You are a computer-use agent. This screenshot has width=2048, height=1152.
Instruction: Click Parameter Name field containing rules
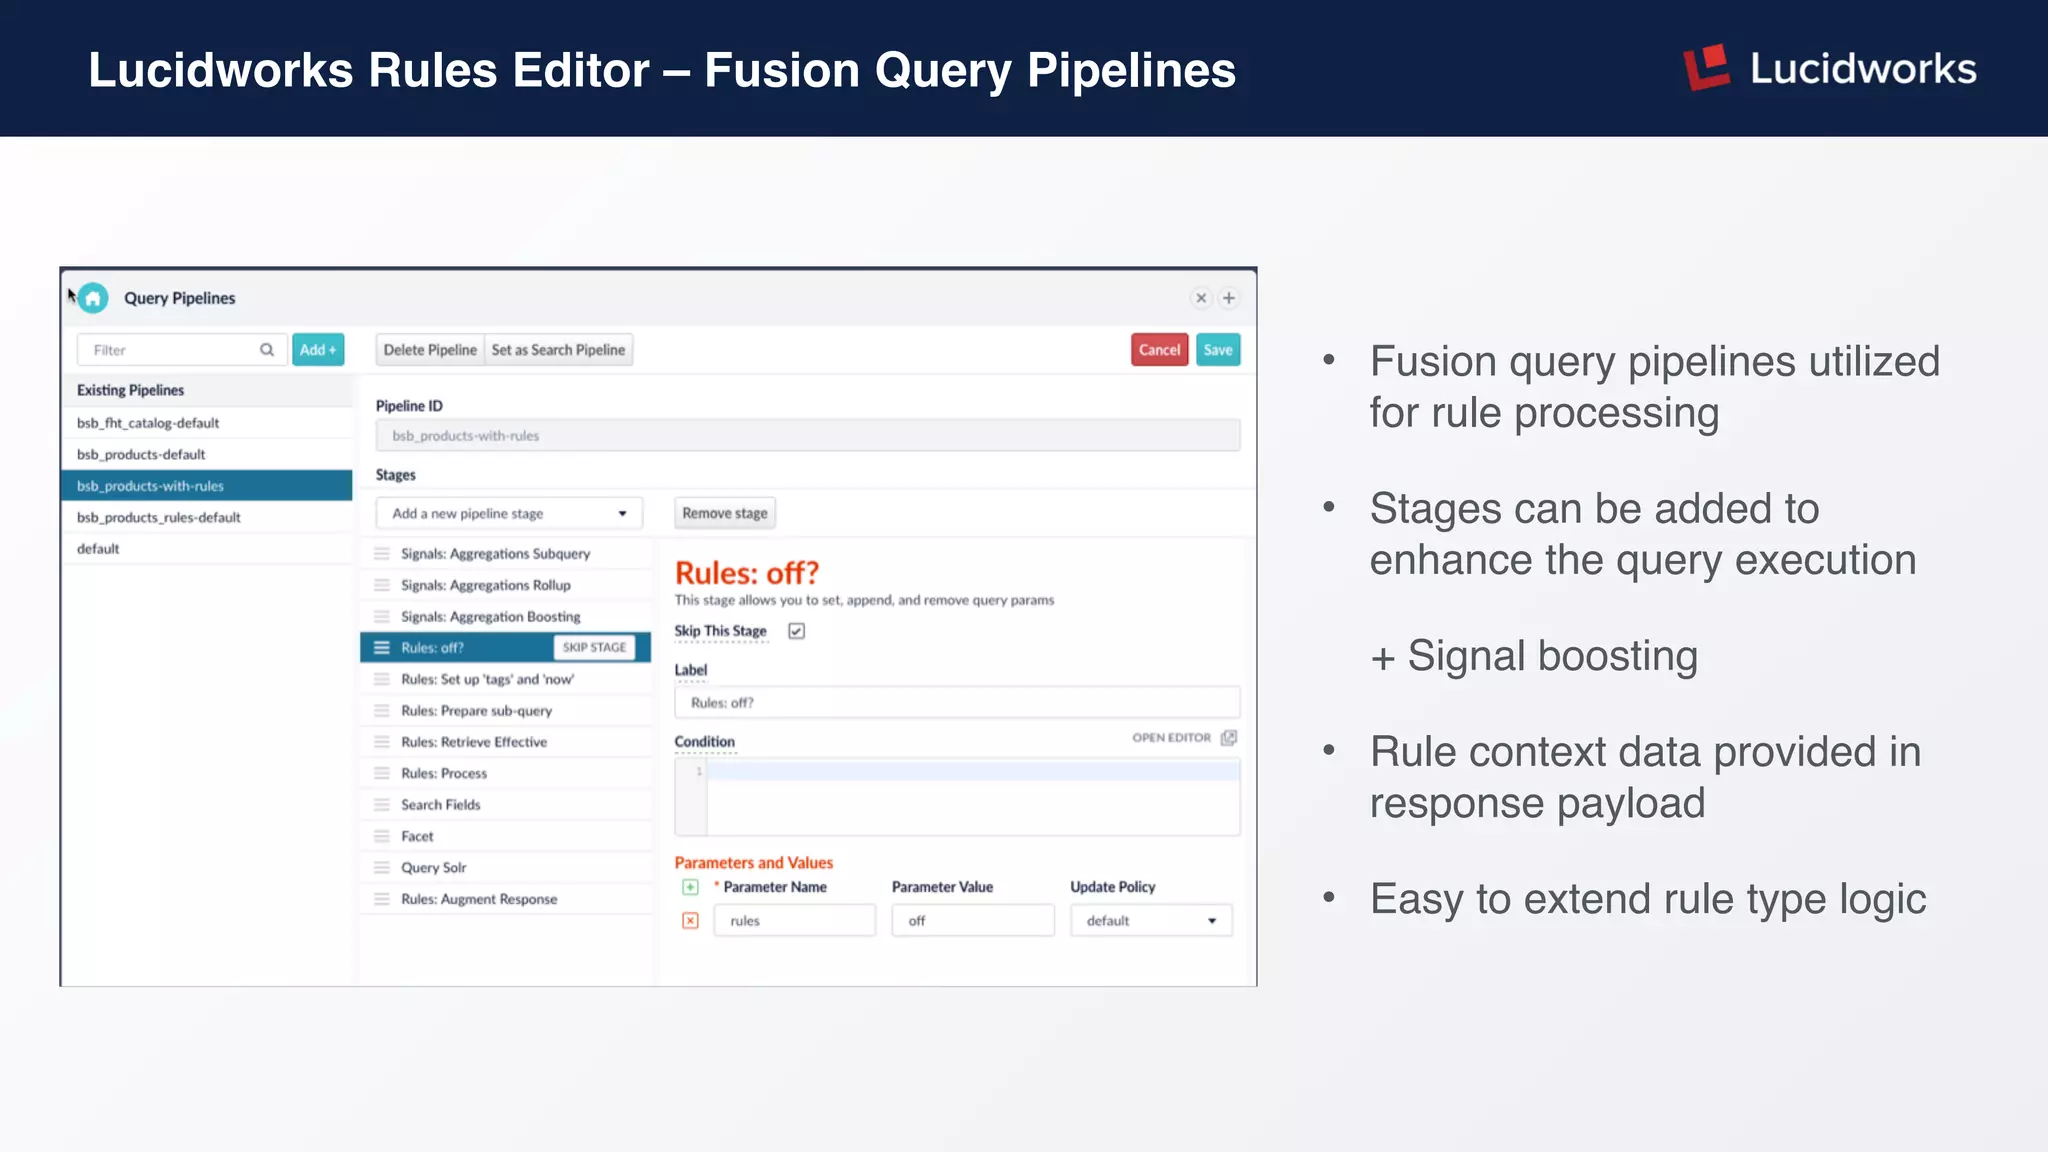pyautogui.click(x=795, y=921)
